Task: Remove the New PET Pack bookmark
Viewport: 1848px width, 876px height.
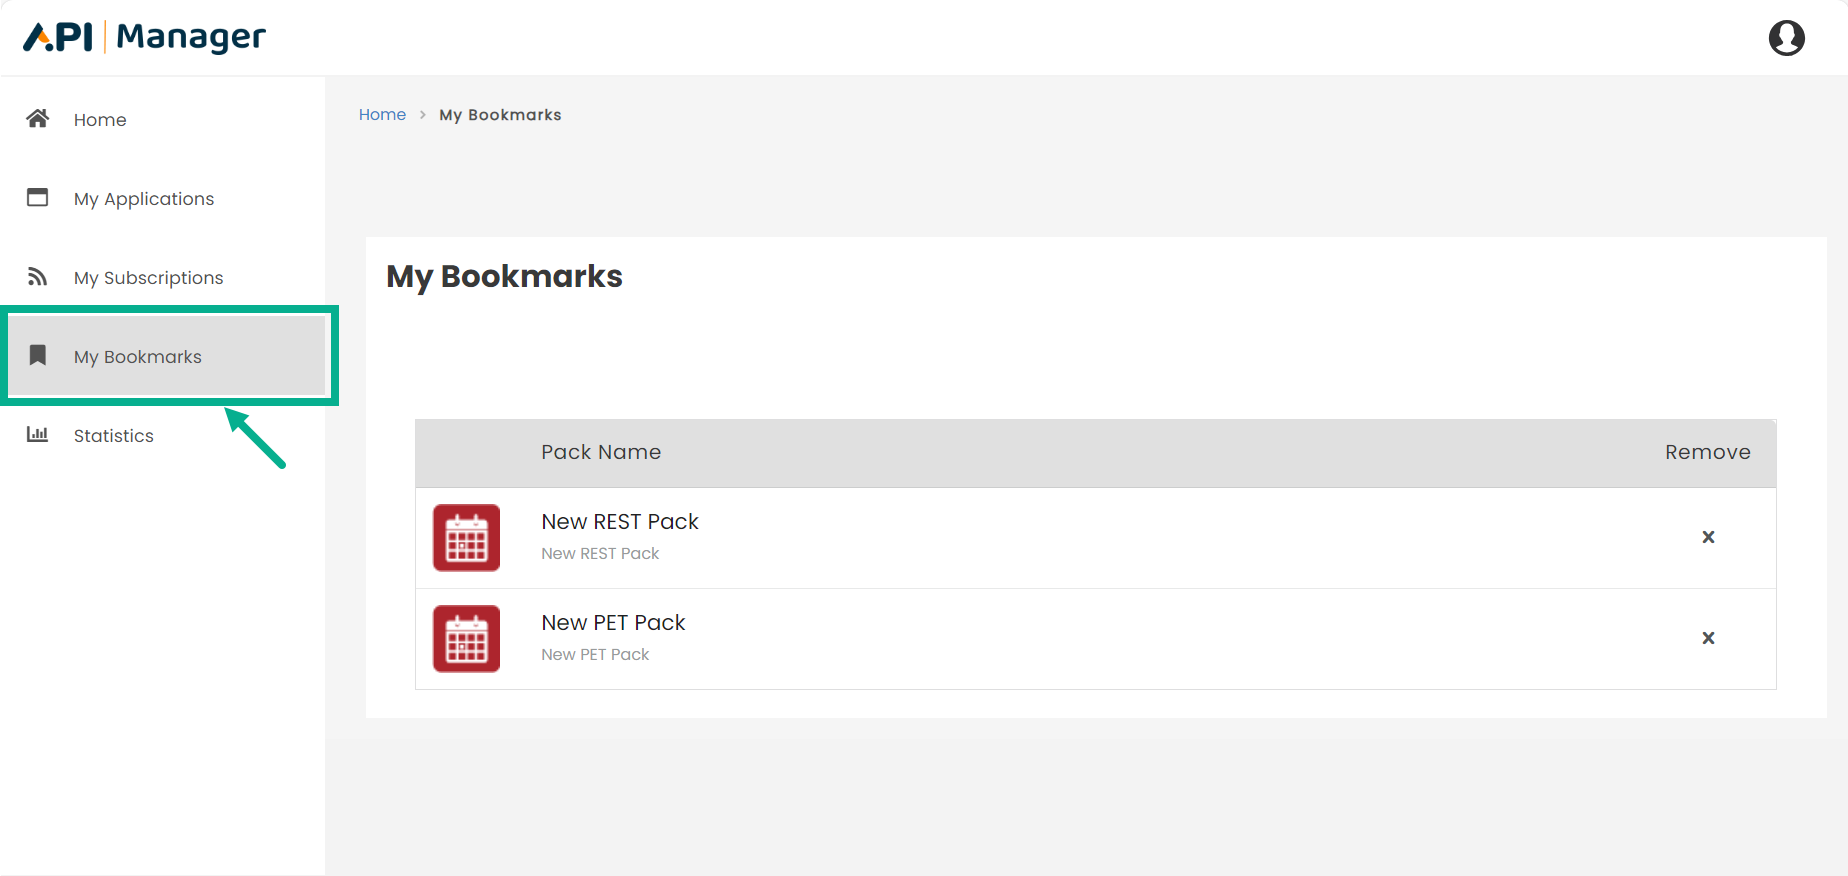Action: tap(1708, 638)
